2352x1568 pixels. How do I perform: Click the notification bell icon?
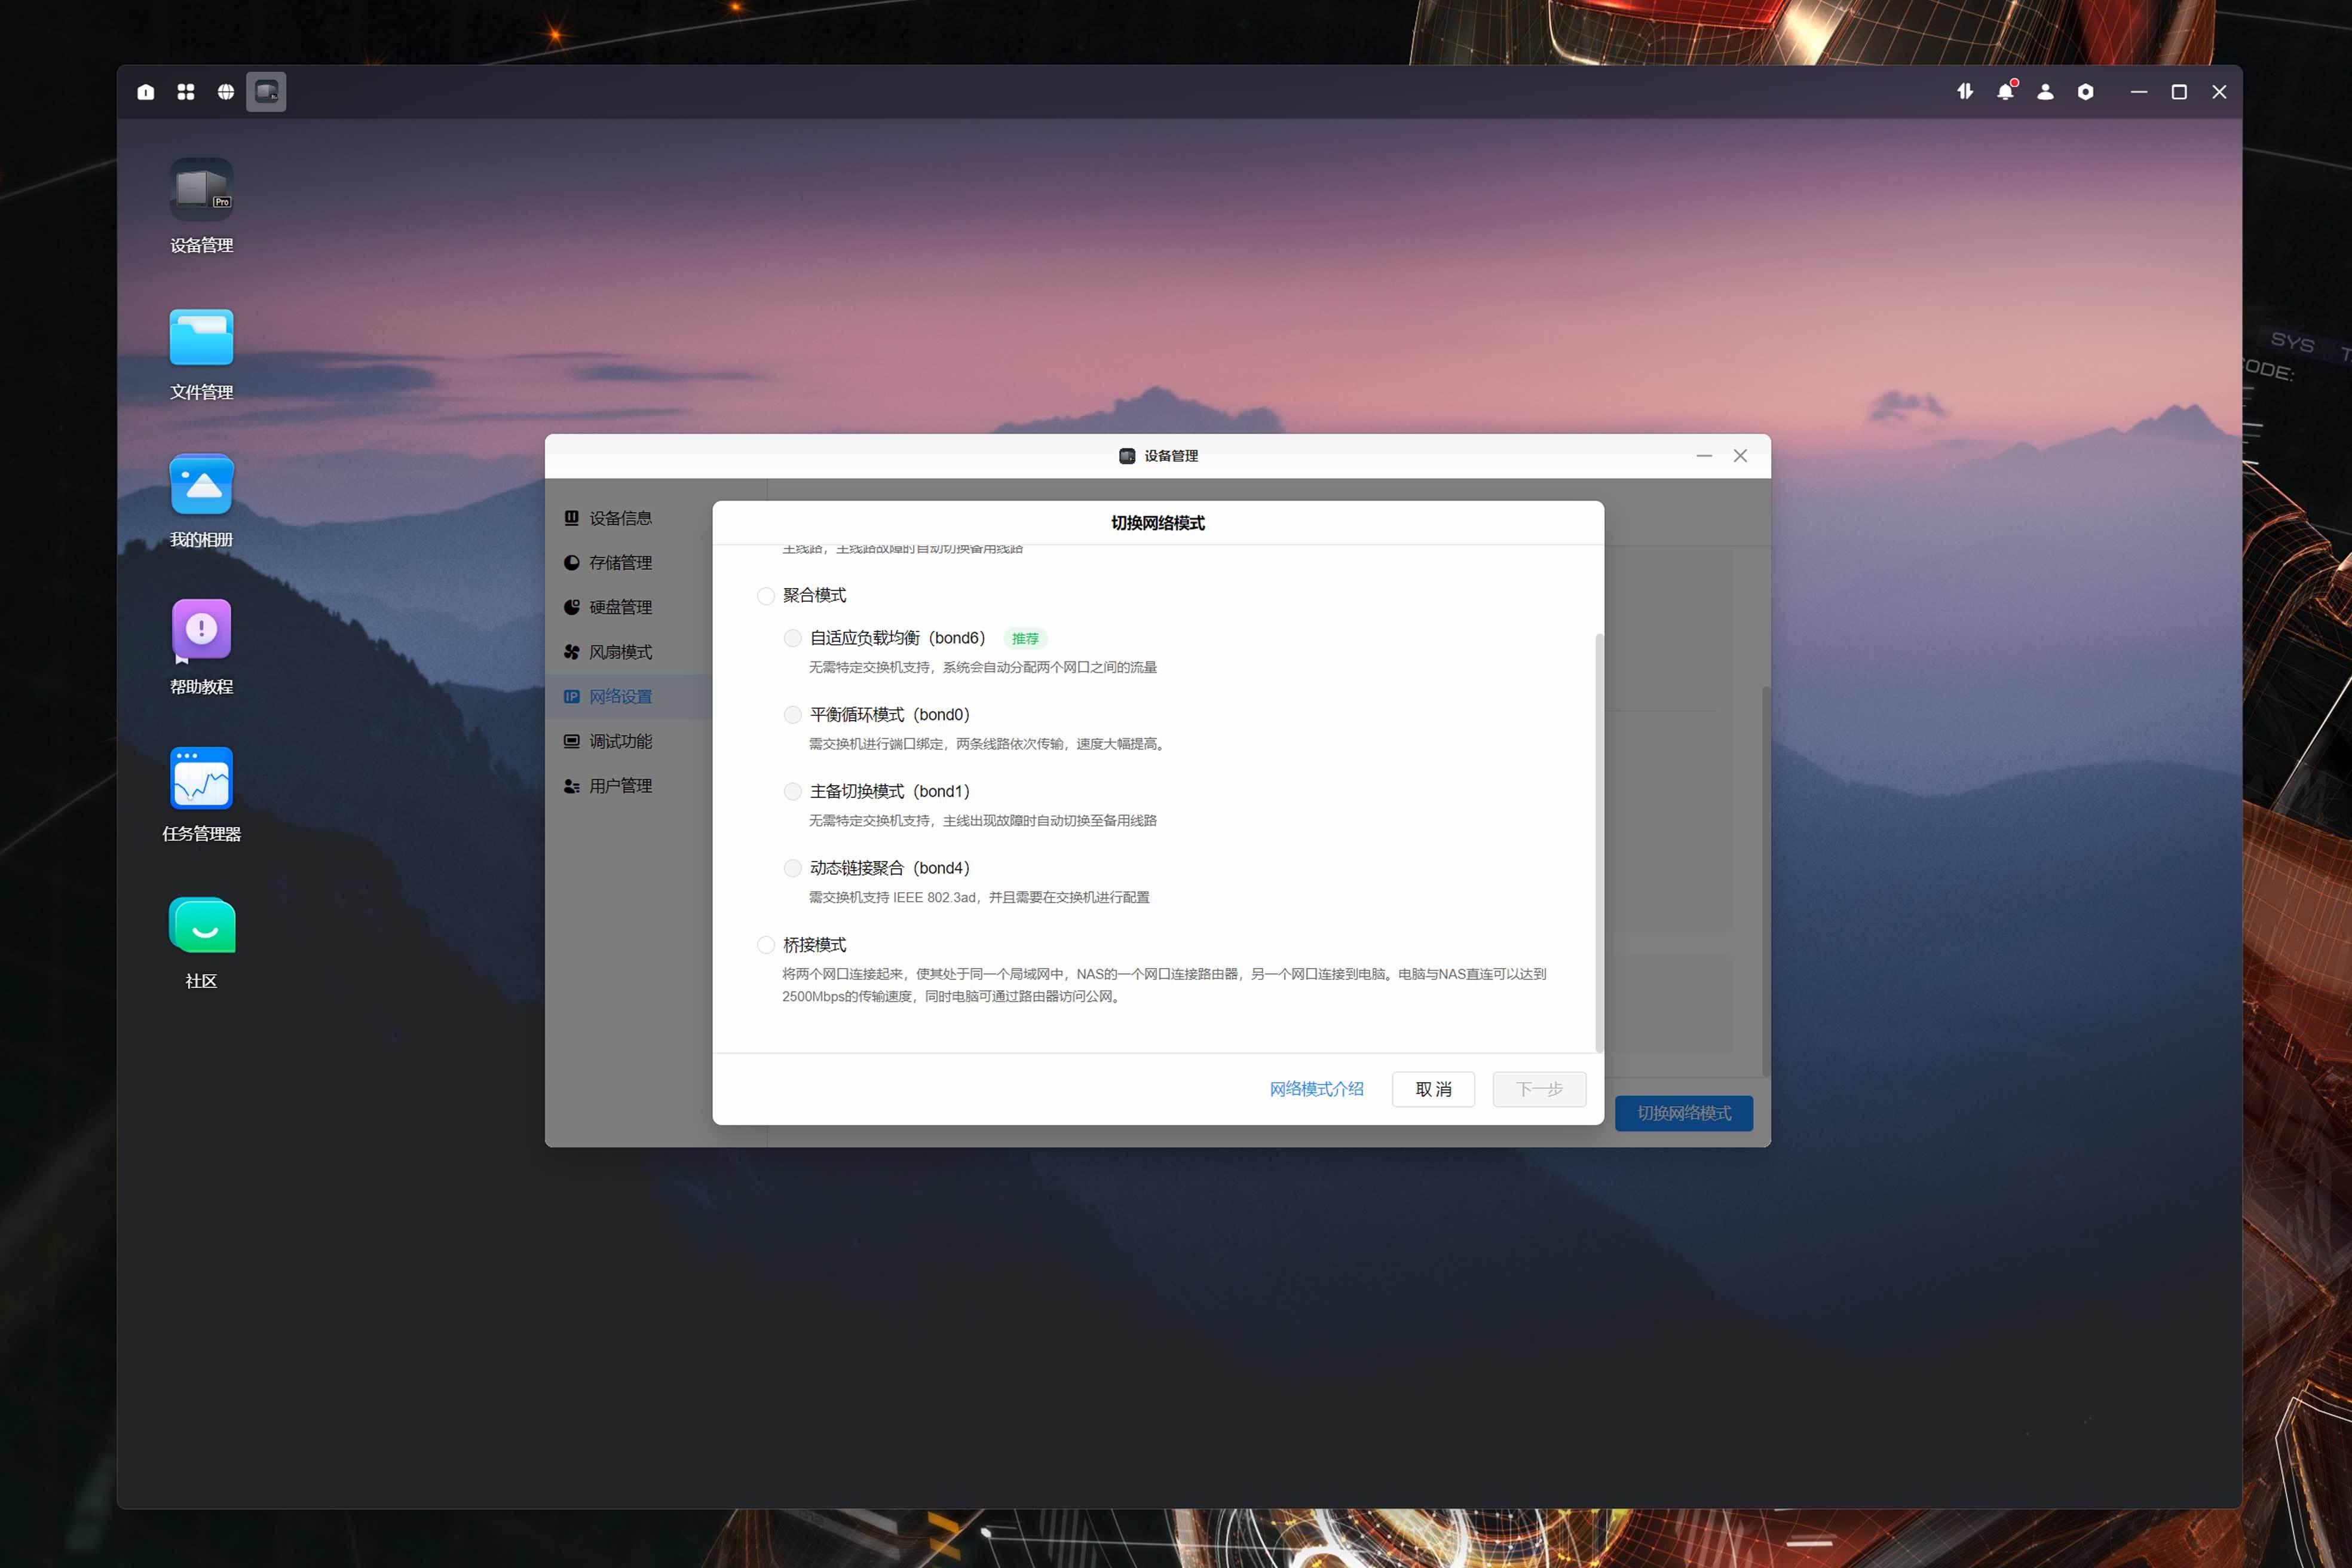2005,92
